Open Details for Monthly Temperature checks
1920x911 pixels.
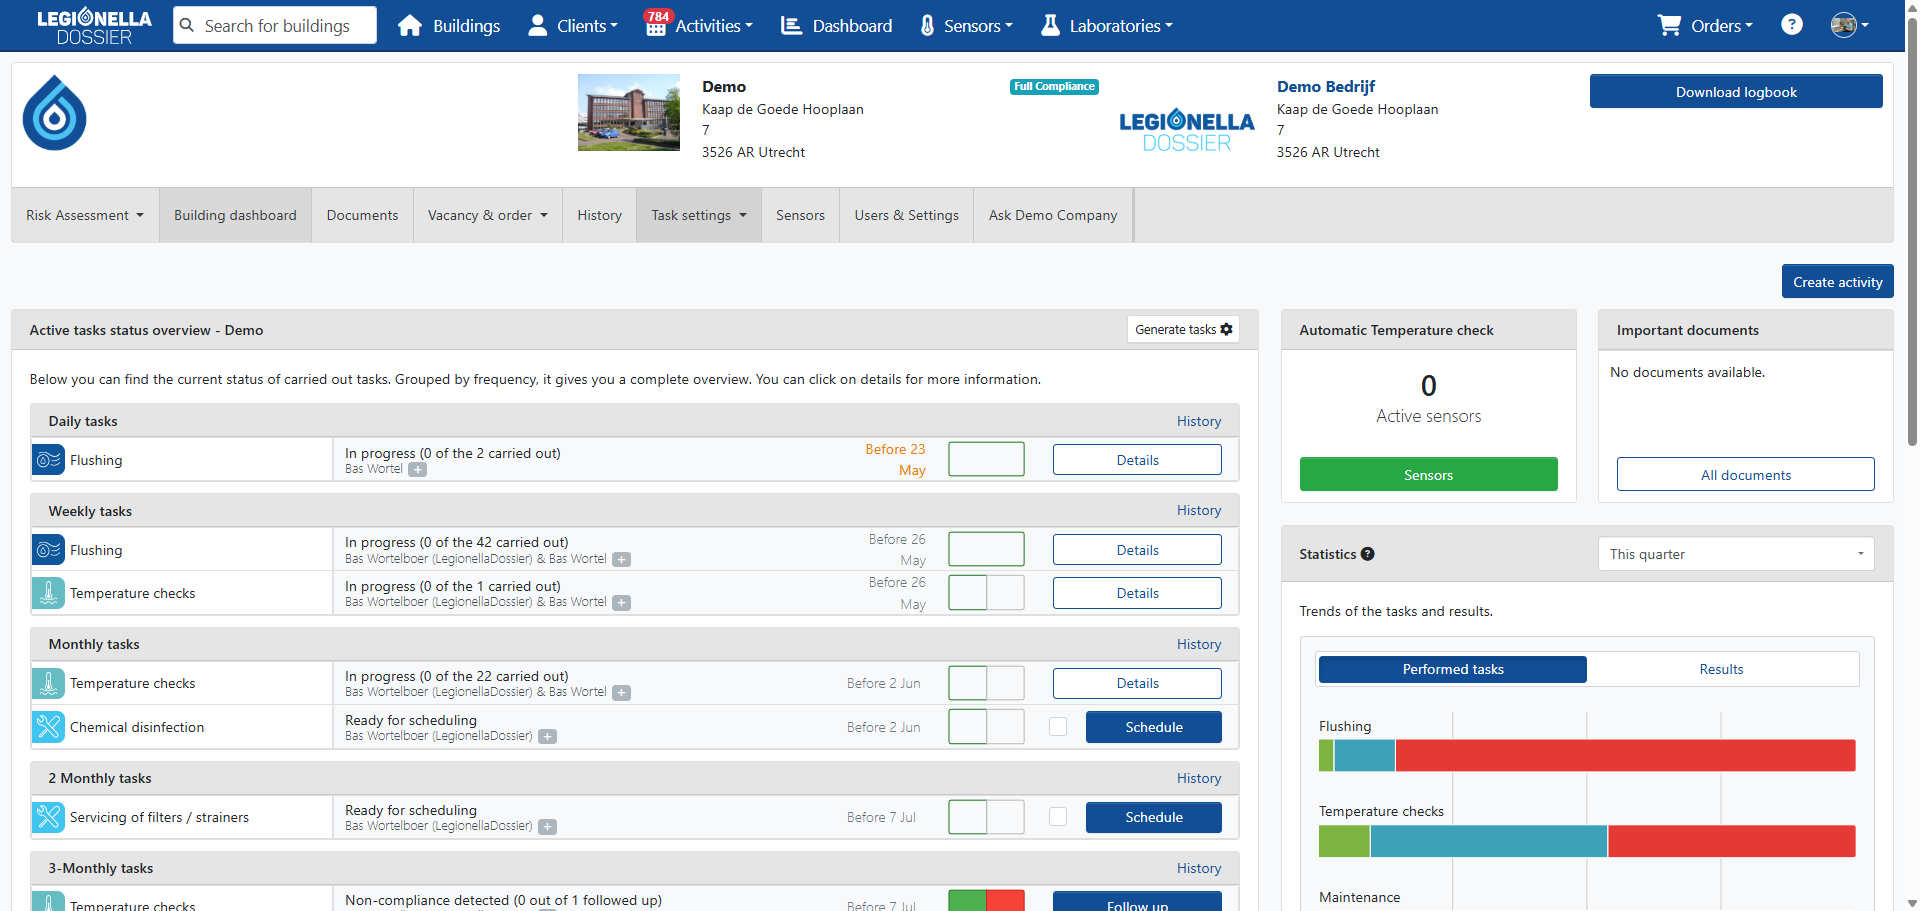point(1137,683)
